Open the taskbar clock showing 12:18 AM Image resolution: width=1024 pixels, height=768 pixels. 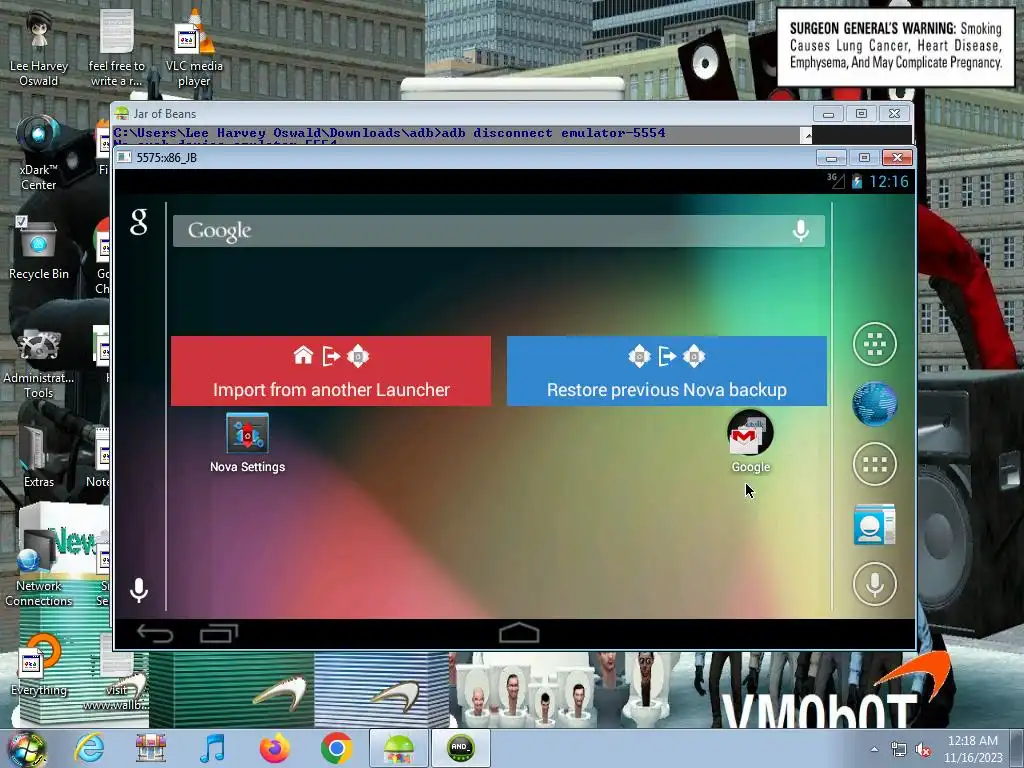(973, 748)
